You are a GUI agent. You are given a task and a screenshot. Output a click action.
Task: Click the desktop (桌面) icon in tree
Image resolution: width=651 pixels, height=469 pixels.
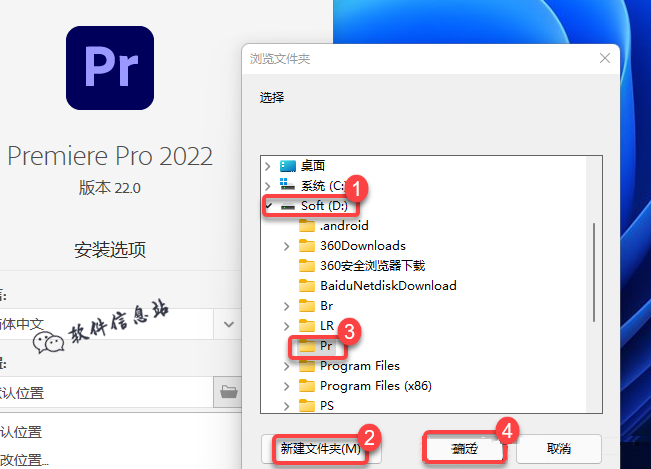(288, 166)
